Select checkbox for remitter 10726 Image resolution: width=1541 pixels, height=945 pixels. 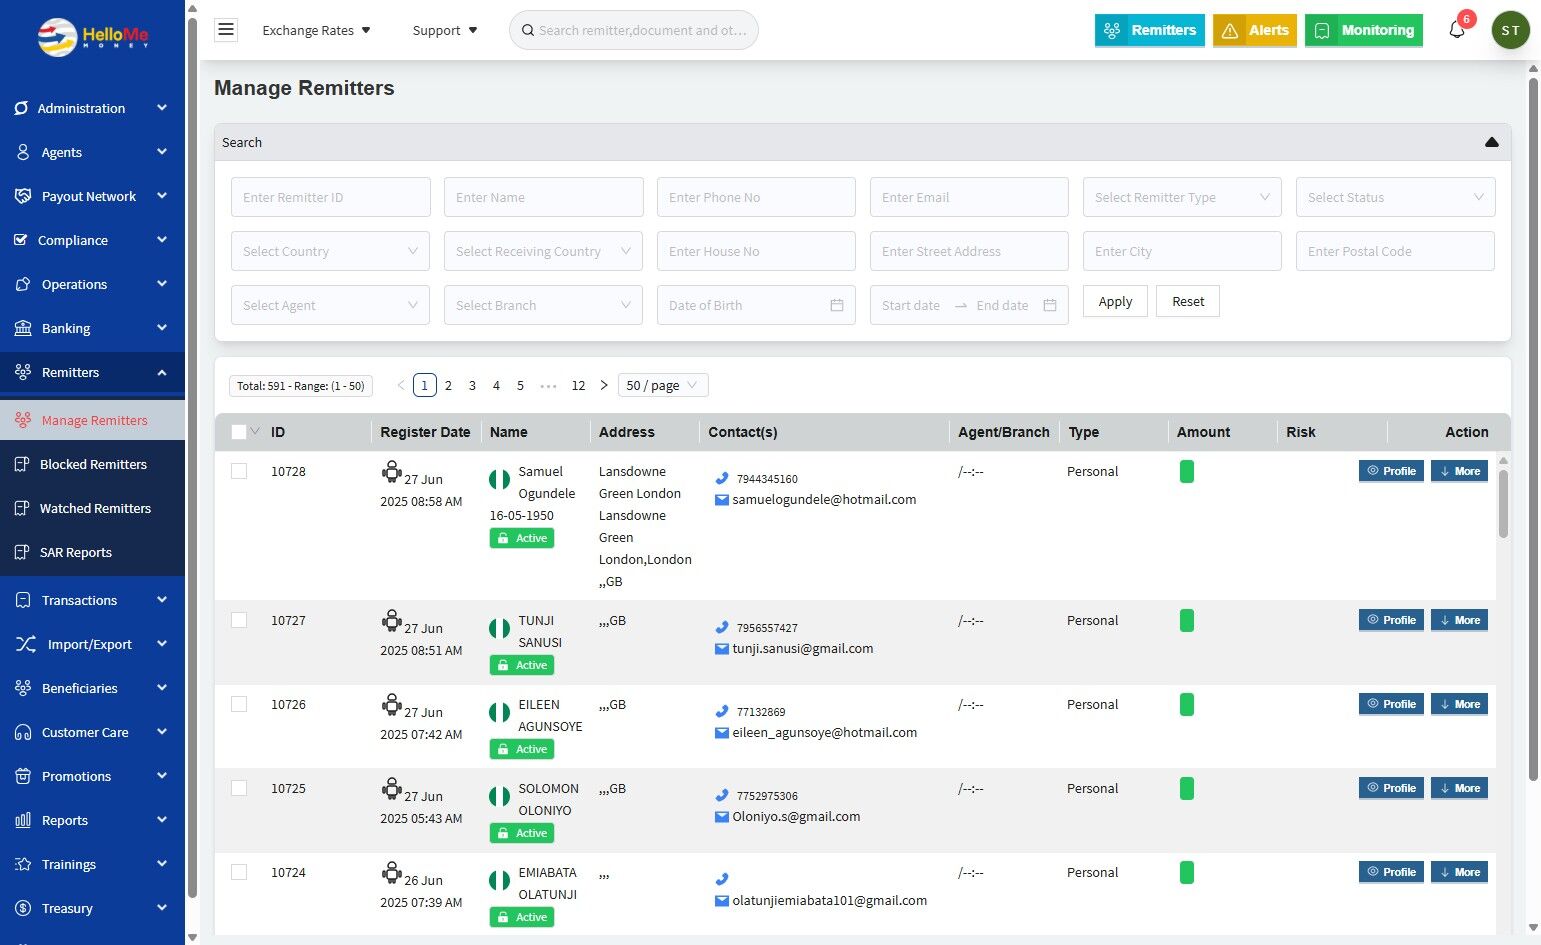(x=239, y=704)
